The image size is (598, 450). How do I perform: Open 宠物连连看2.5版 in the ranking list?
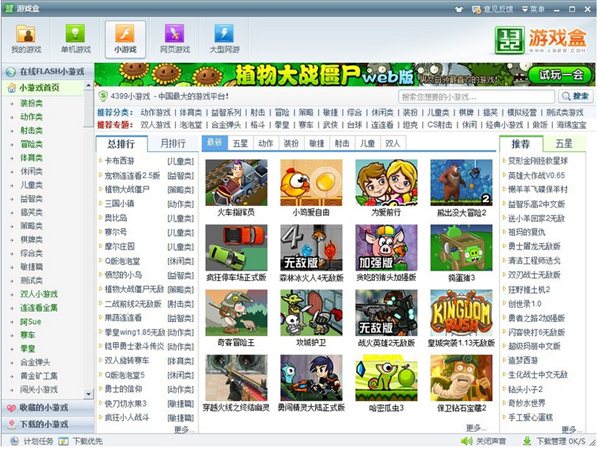pyautogui.click(x=132, y=175)
